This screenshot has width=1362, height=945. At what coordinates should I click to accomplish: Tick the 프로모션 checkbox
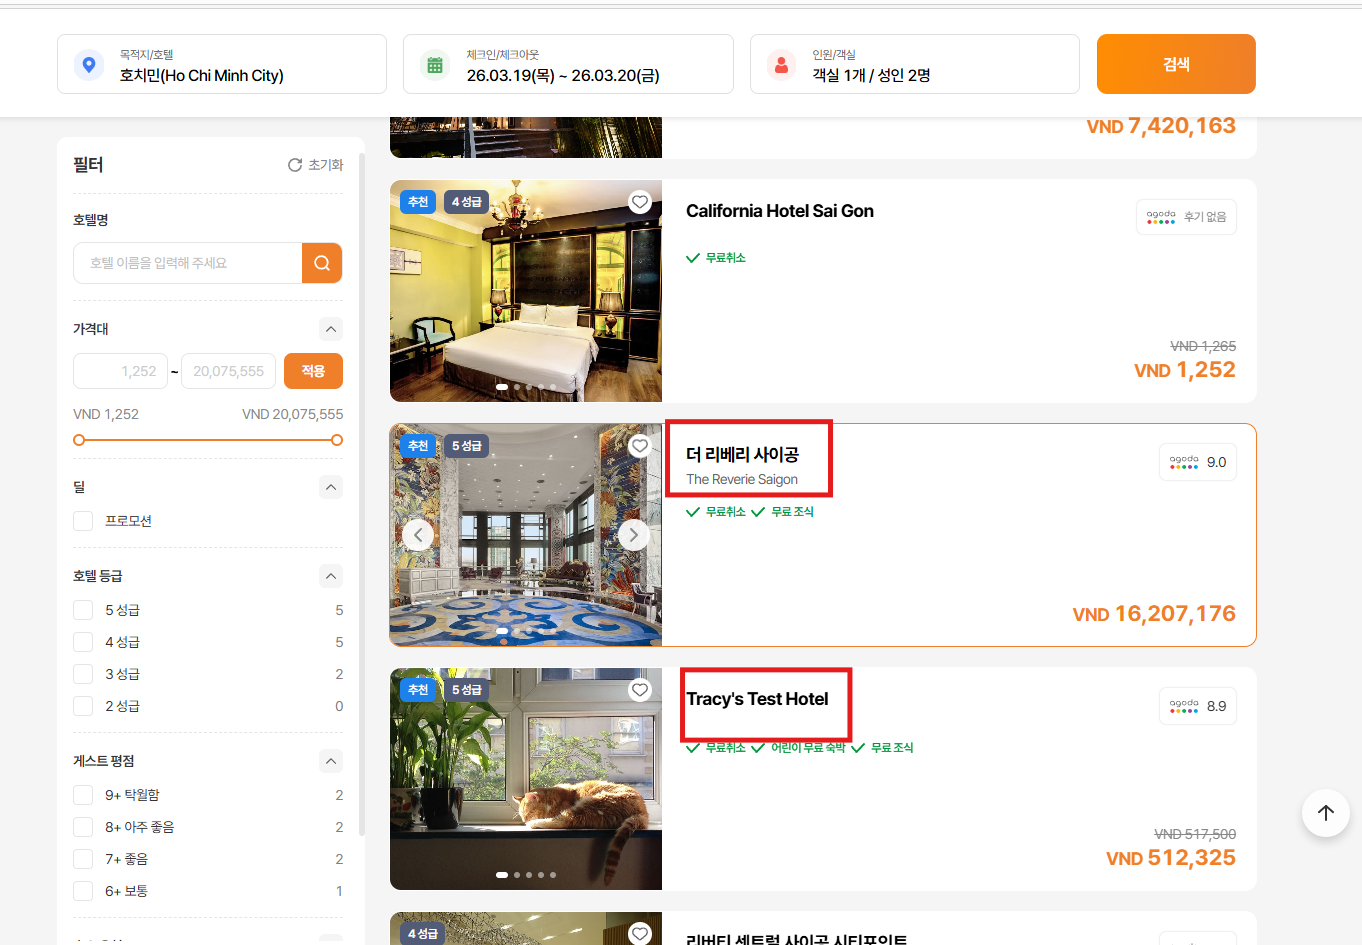83,521
